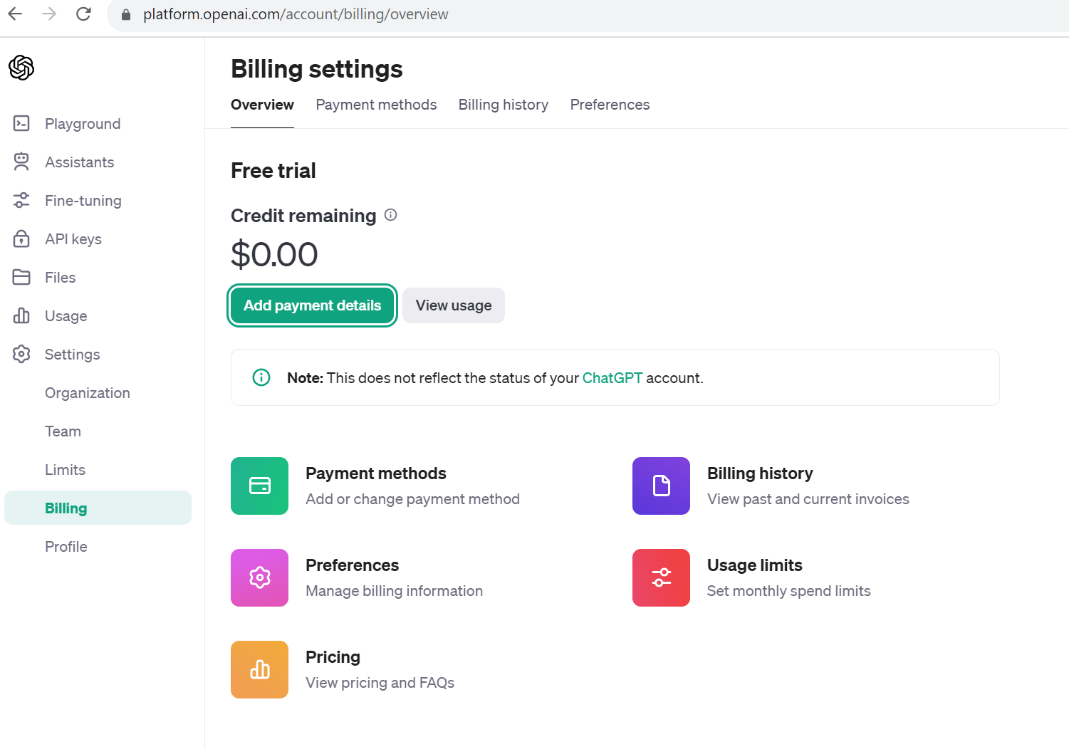Open the Billing history tab

point(503,105)
